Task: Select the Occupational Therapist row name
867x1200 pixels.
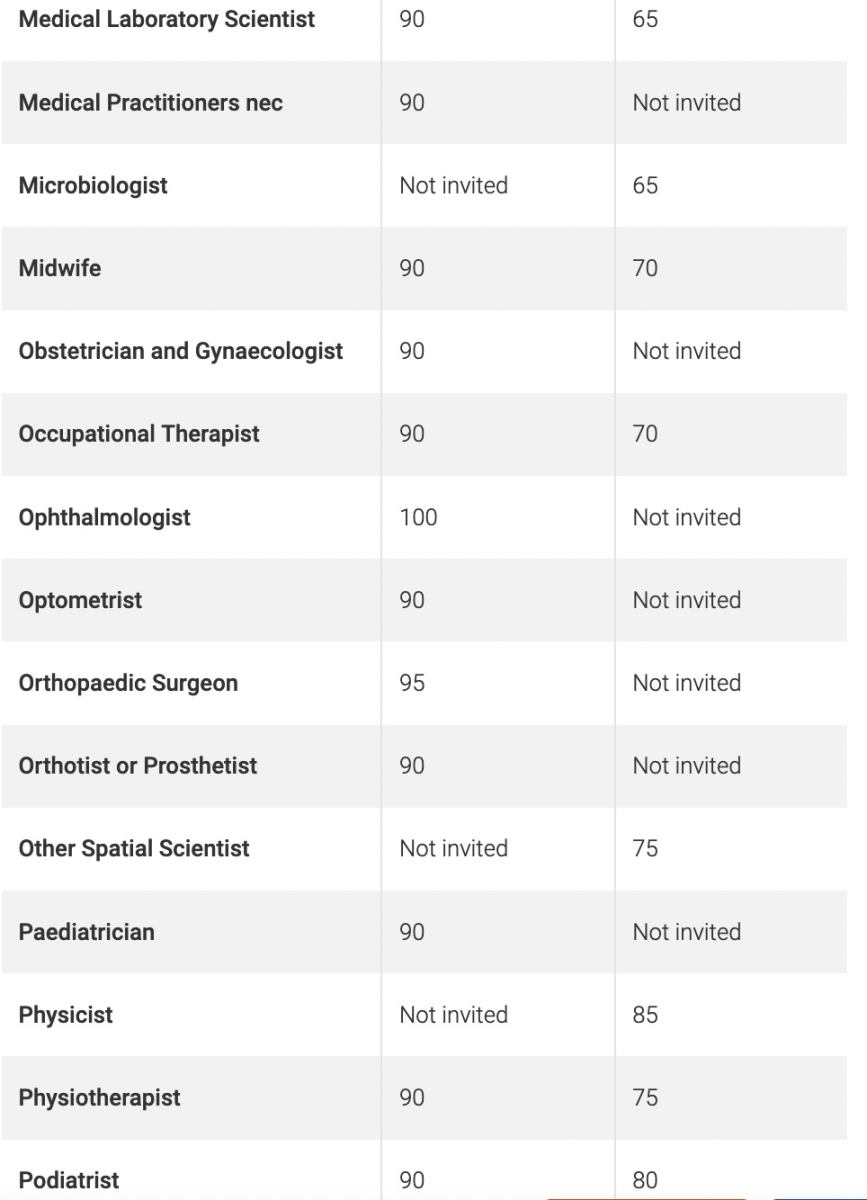Action: pos(139,434)
